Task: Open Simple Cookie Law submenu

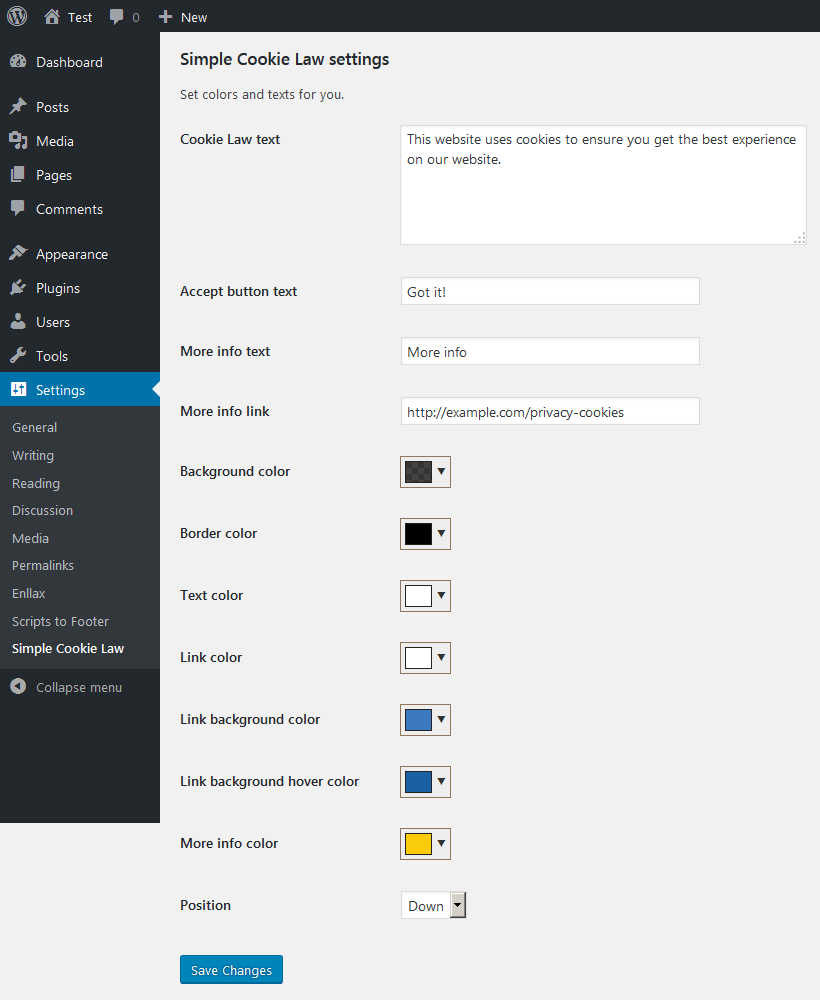Action: click(68, 649)
